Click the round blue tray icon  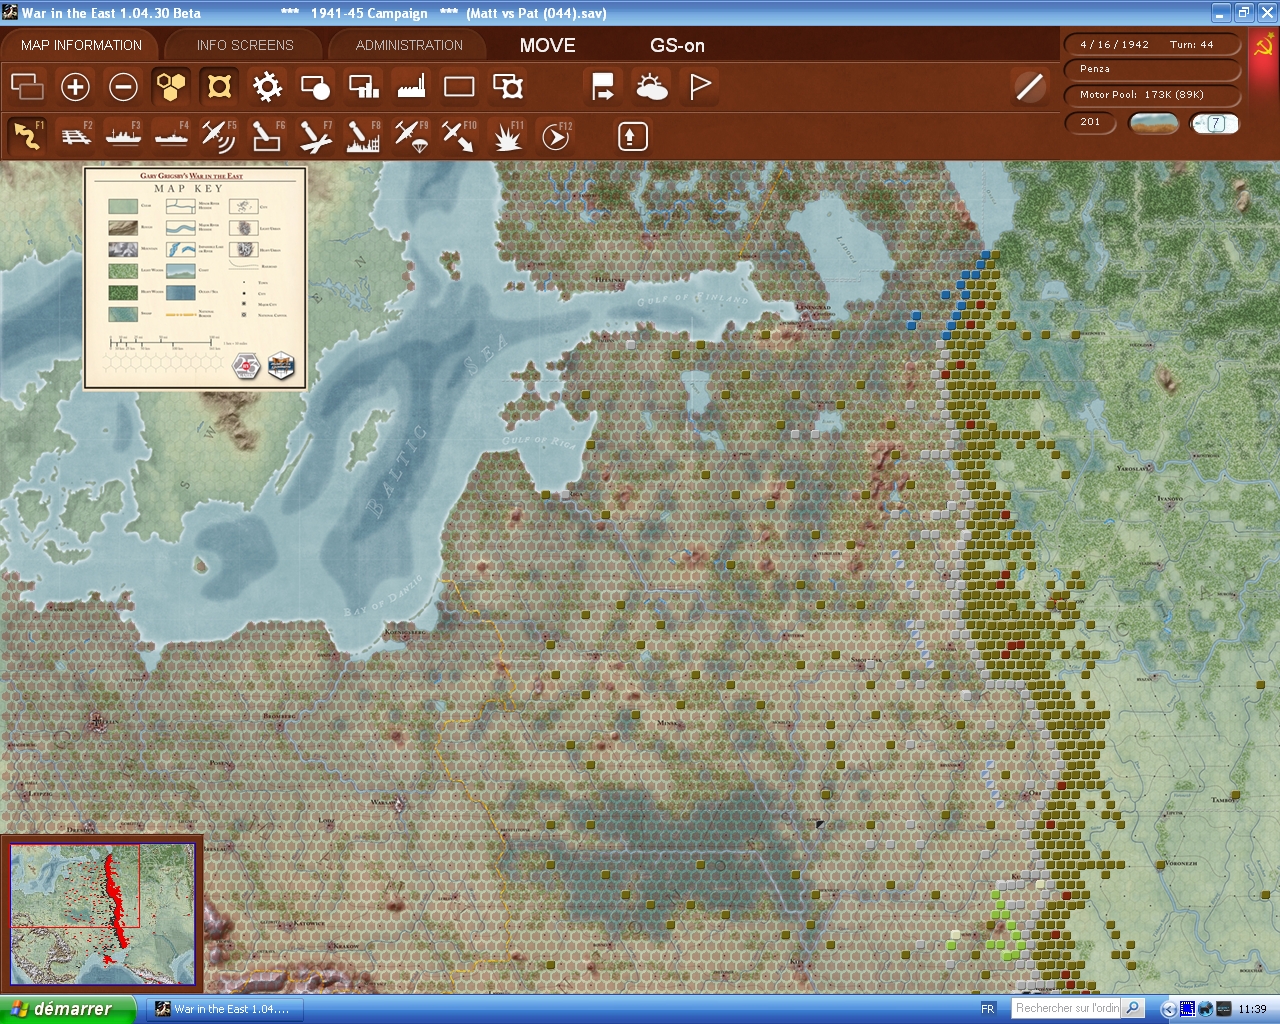coord(1205,1009)
